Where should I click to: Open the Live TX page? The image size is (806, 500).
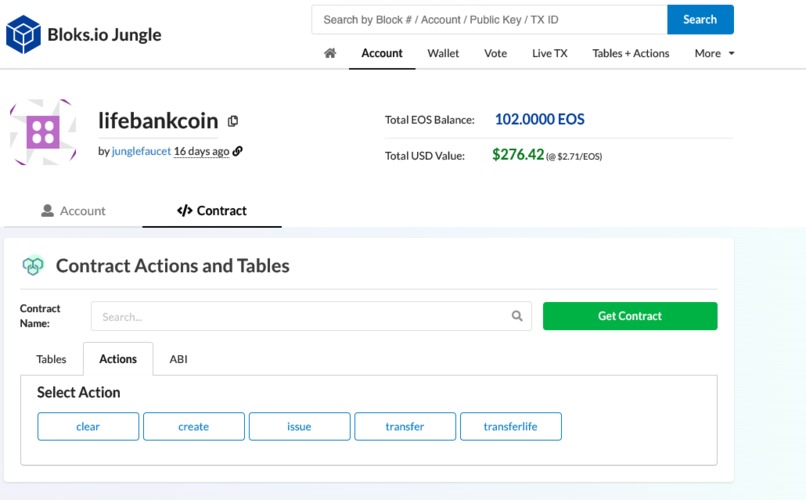click(549, 53)
